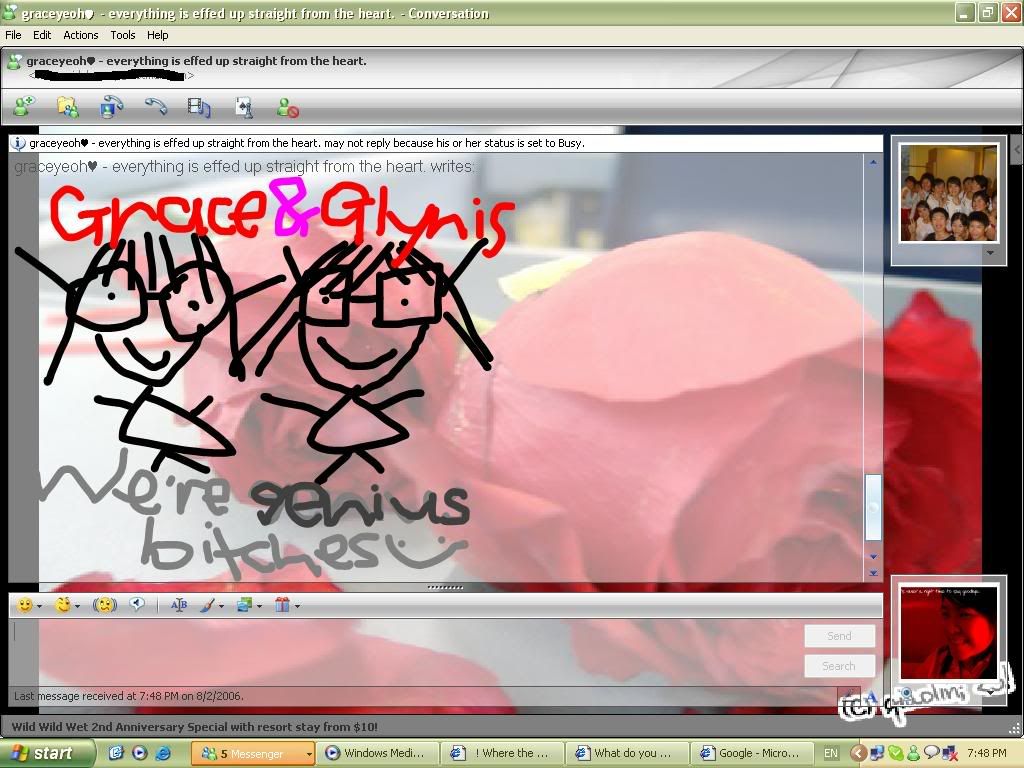
Task: Open the share files folder icon
Action: click(67, 106)
